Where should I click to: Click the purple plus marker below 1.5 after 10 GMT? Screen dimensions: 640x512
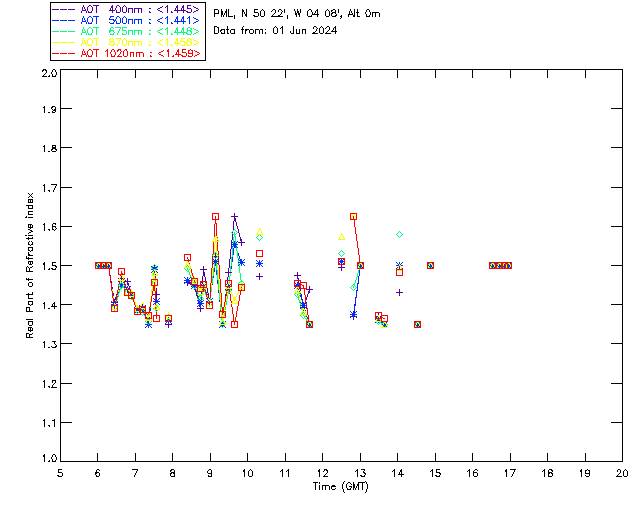[x=260, y=276]
